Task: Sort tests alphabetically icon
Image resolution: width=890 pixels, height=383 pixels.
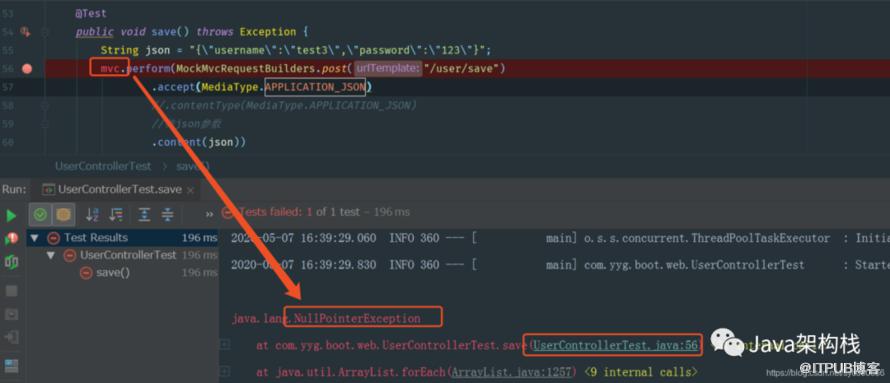Action: click(92, 214)
